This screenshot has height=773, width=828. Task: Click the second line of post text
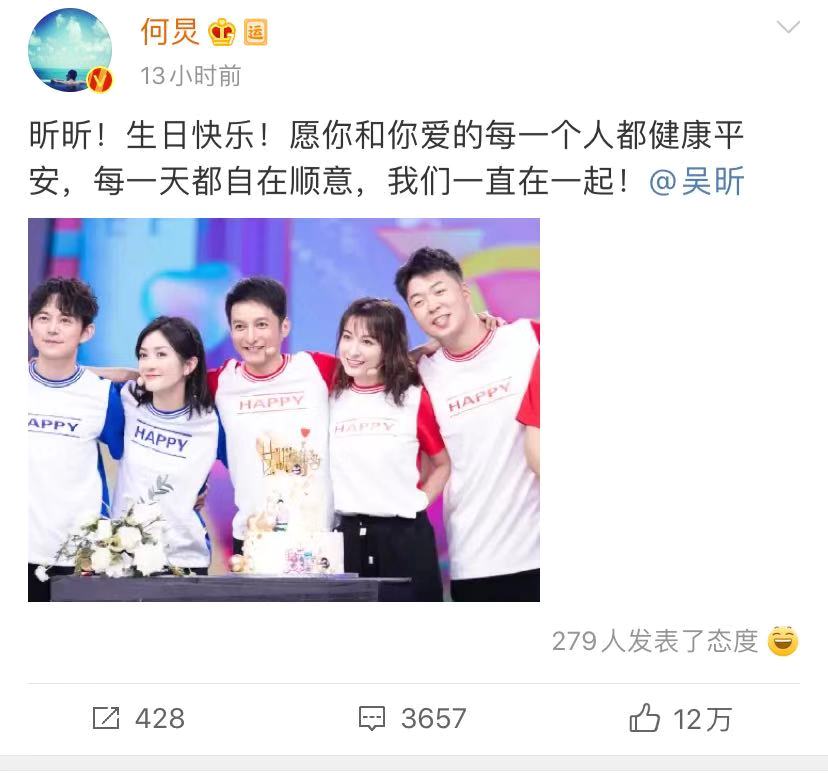click(387, 181)
